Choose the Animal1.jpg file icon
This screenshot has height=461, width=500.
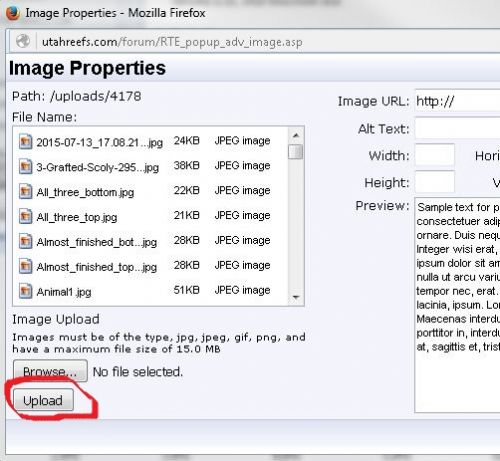pos(25,291)
